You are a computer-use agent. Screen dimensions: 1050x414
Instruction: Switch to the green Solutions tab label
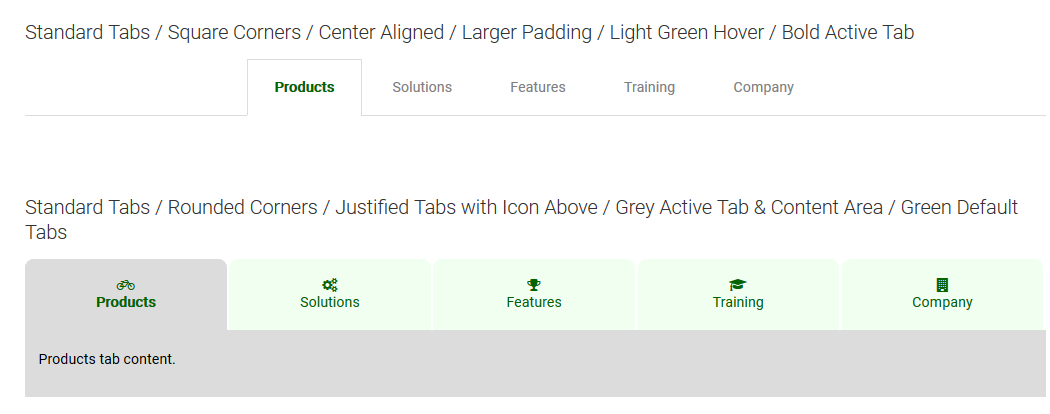coord(329,302)
